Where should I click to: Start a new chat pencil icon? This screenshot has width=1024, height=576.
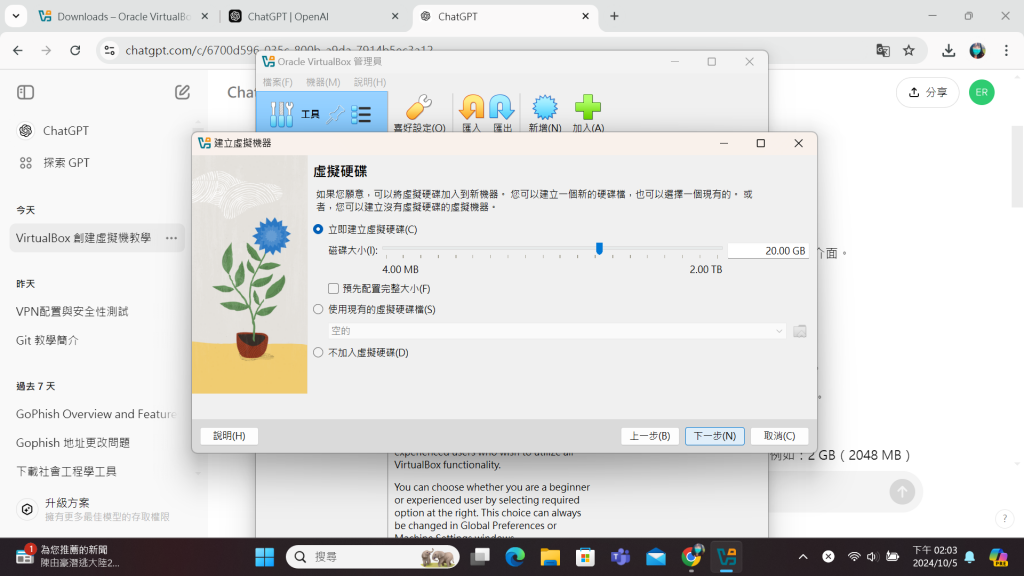click(182, 92)
